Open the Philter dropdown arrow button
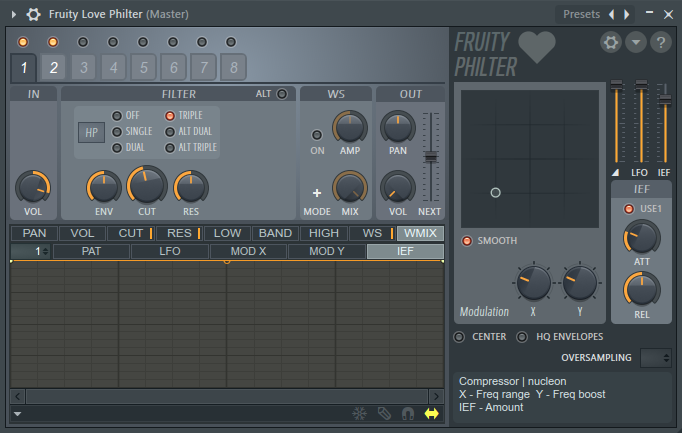This screenshot has height=433, width=682. (x=636, y=43)
